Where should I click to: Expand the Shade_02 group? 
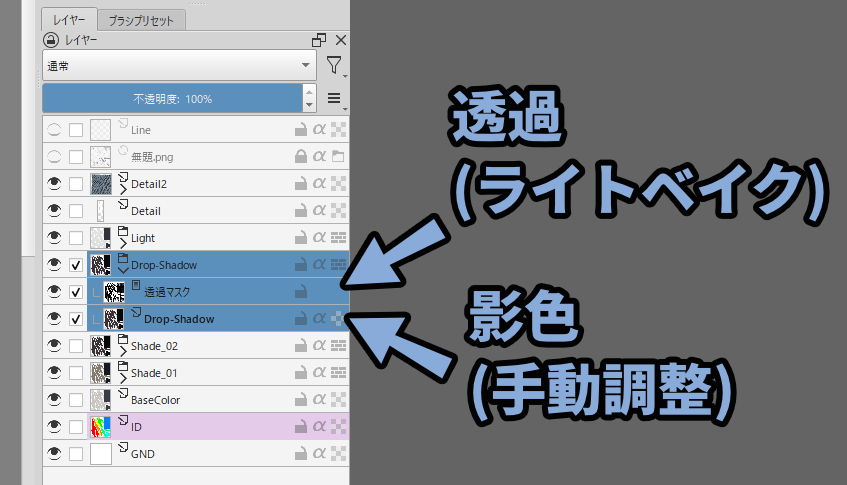click(123, 351)
